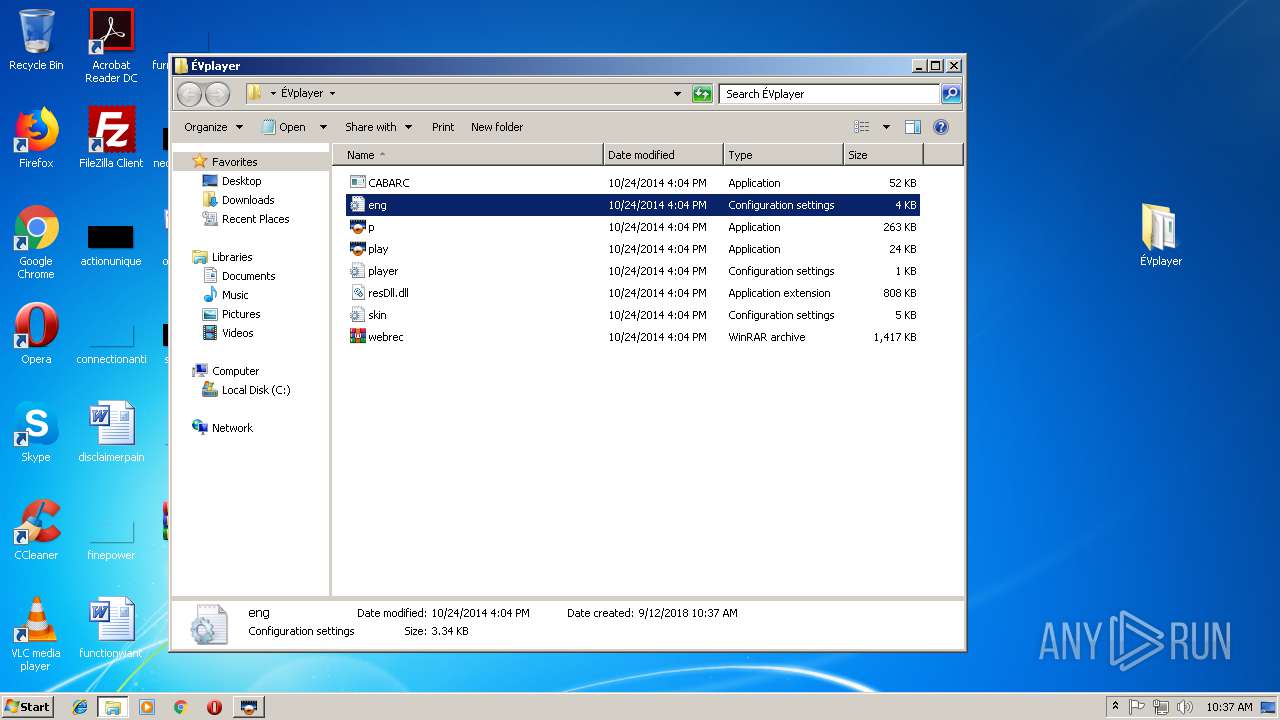The image size is (1280, 720).
Task: Open the Organize dropdown menu
Action: pos(213,127)
